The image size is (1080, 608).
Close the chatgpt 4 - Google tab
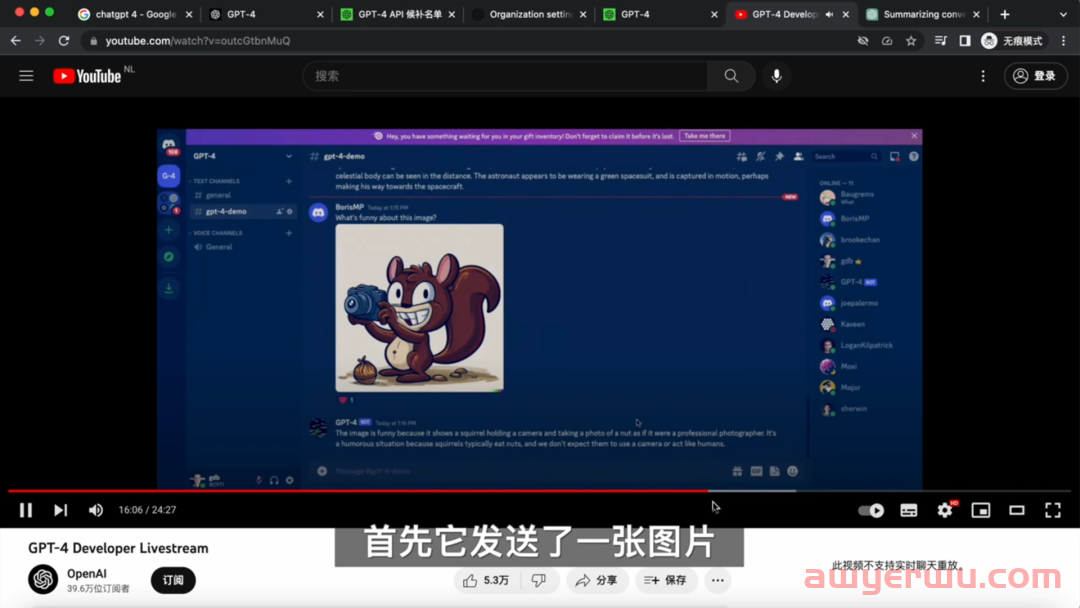point(189,14)
